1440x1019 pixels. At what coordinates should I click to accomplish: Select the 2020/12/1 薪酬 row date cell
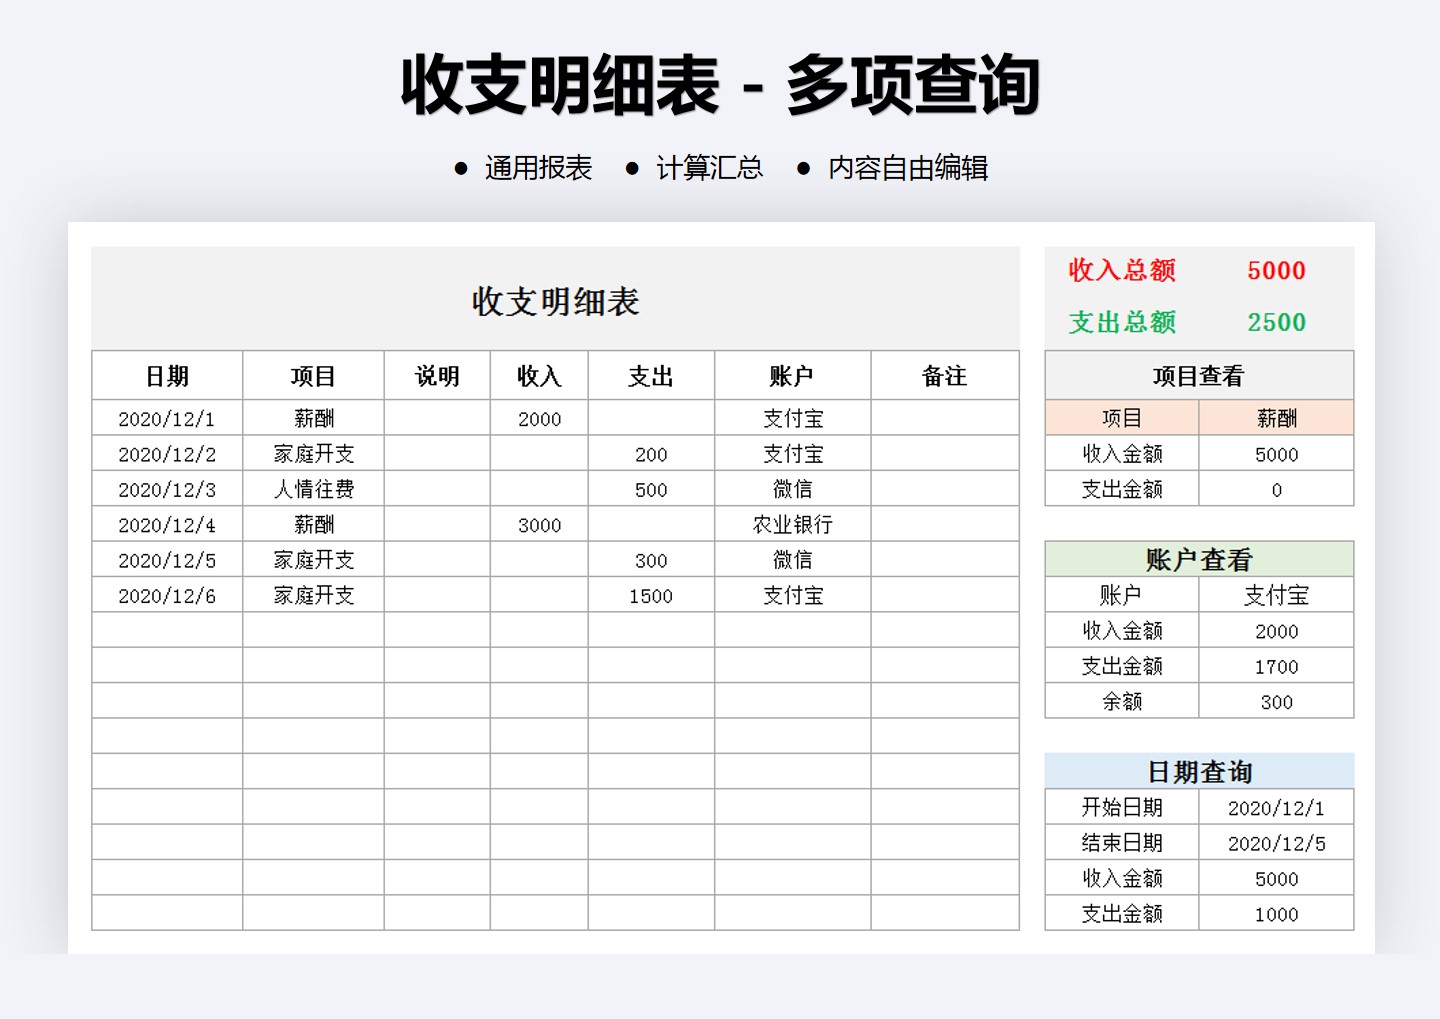coord(166,418)
